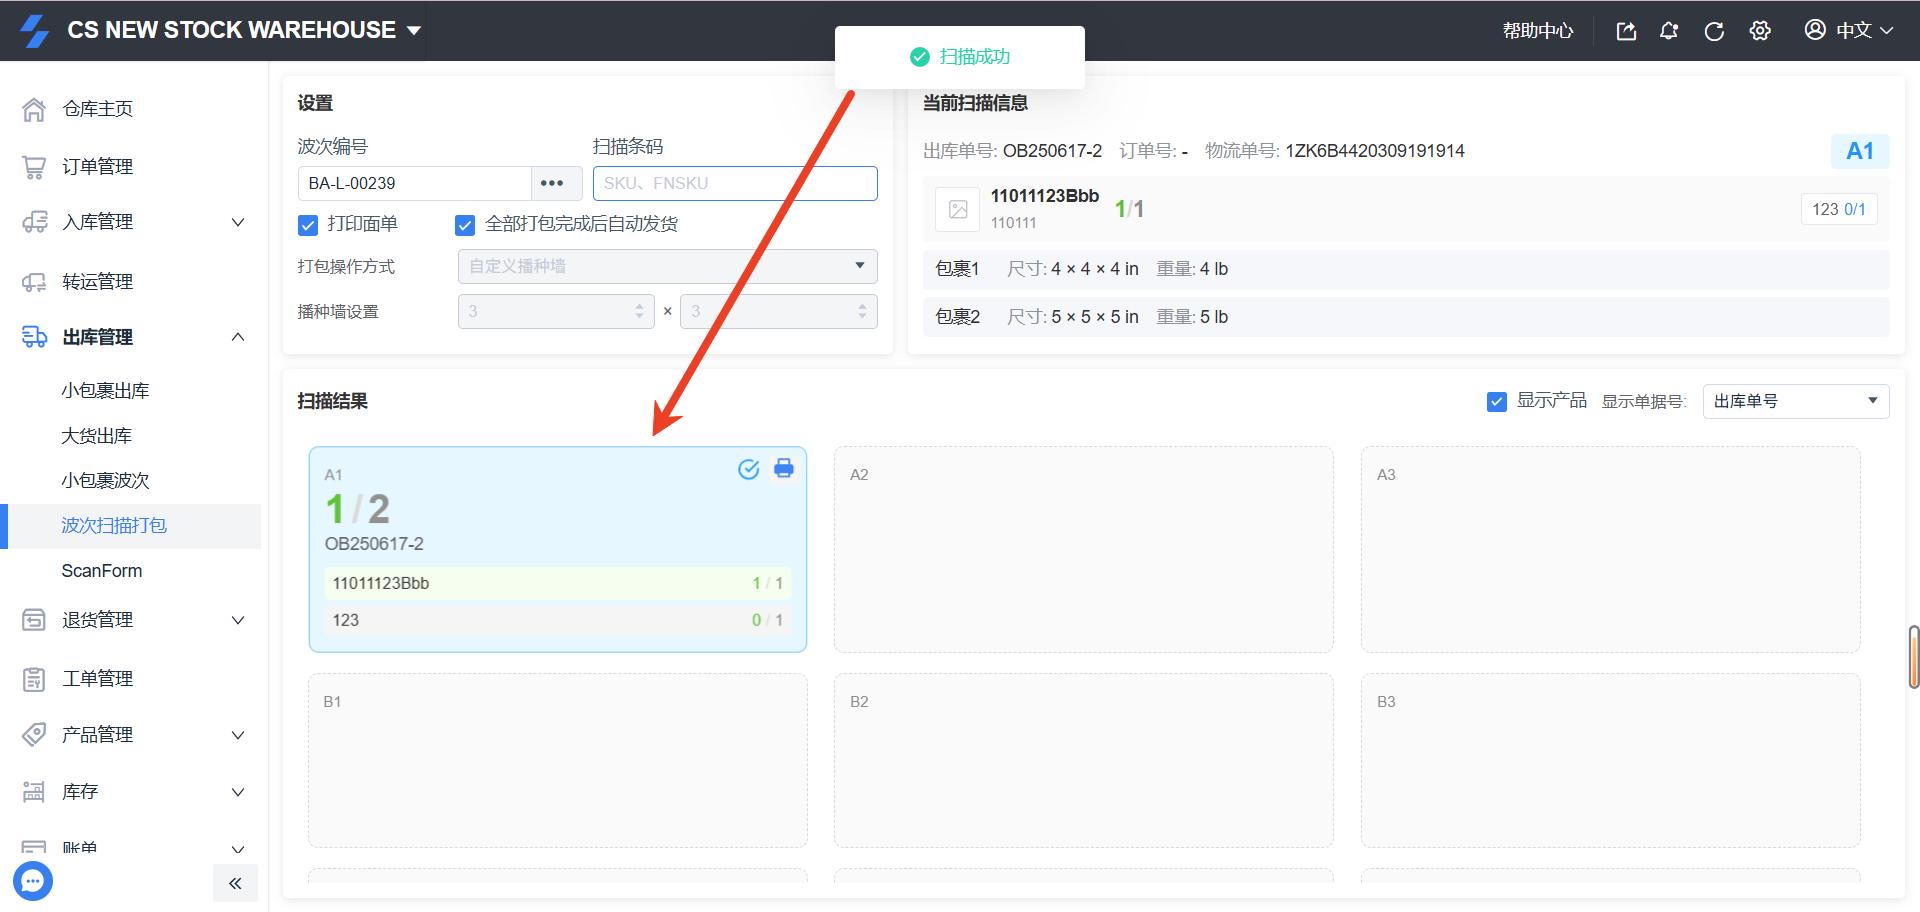
Task: Select ScanForm menu item
Action: point(102,570)
